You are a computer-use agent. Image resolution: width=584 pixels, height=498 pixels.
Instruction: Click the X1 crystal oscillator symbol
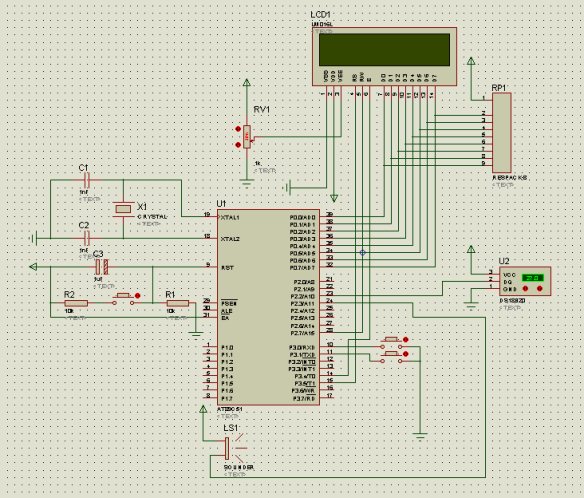pos(123,209)
